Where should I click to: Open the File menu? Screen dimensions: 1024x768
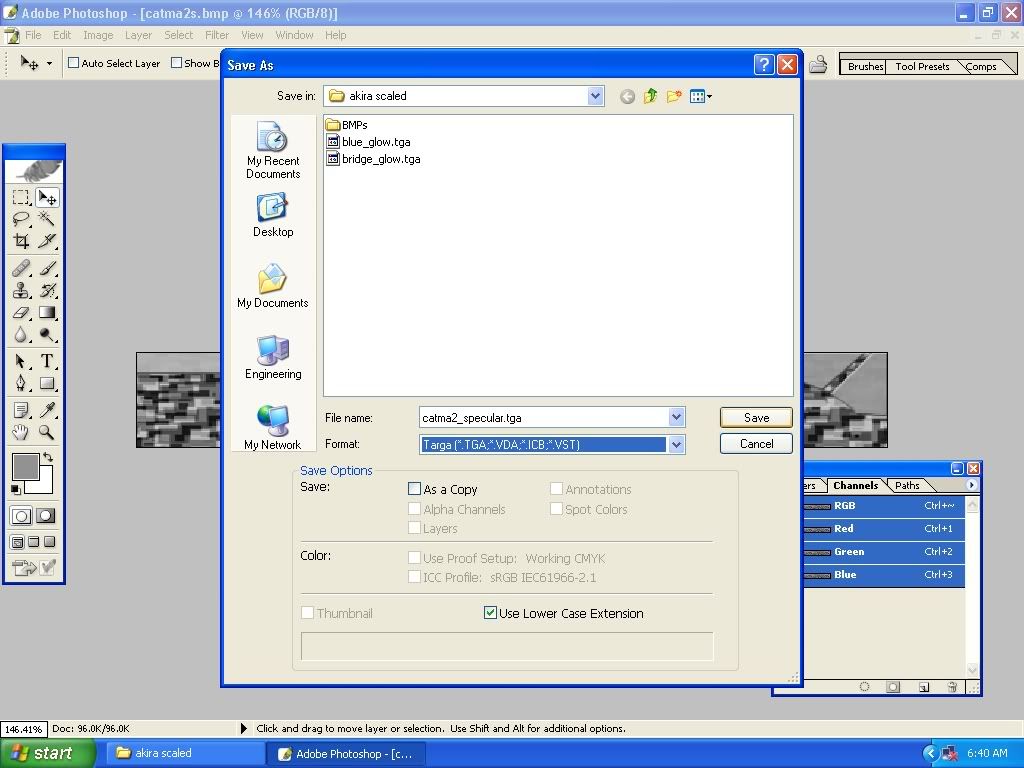coord(33,35)
